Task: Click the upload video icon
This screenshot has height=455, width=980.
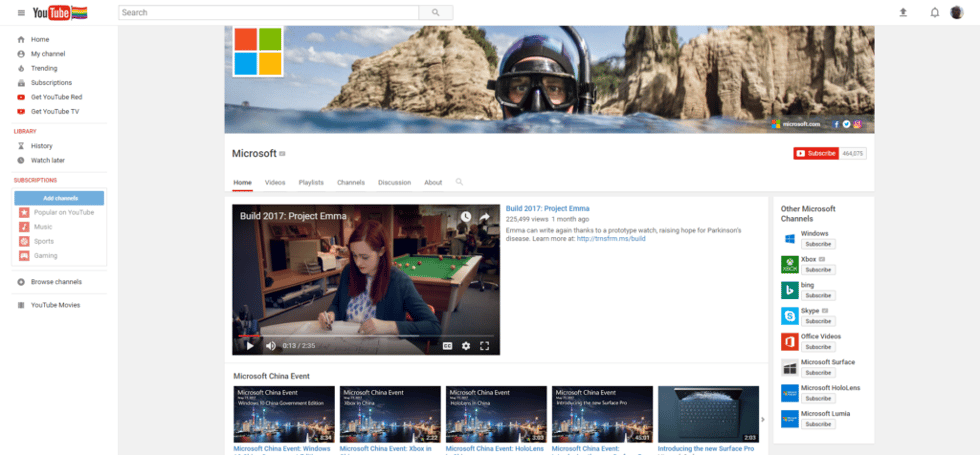Action: tap(903, 13)
